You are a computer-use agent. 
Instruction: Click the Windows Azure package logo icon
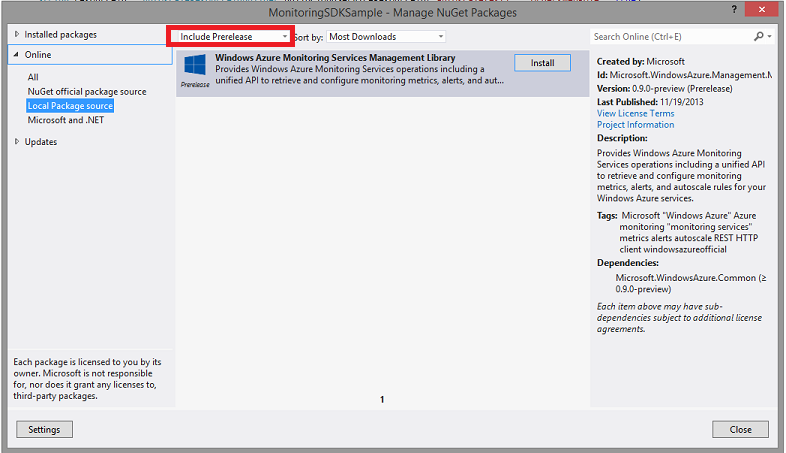pos(195,65)
